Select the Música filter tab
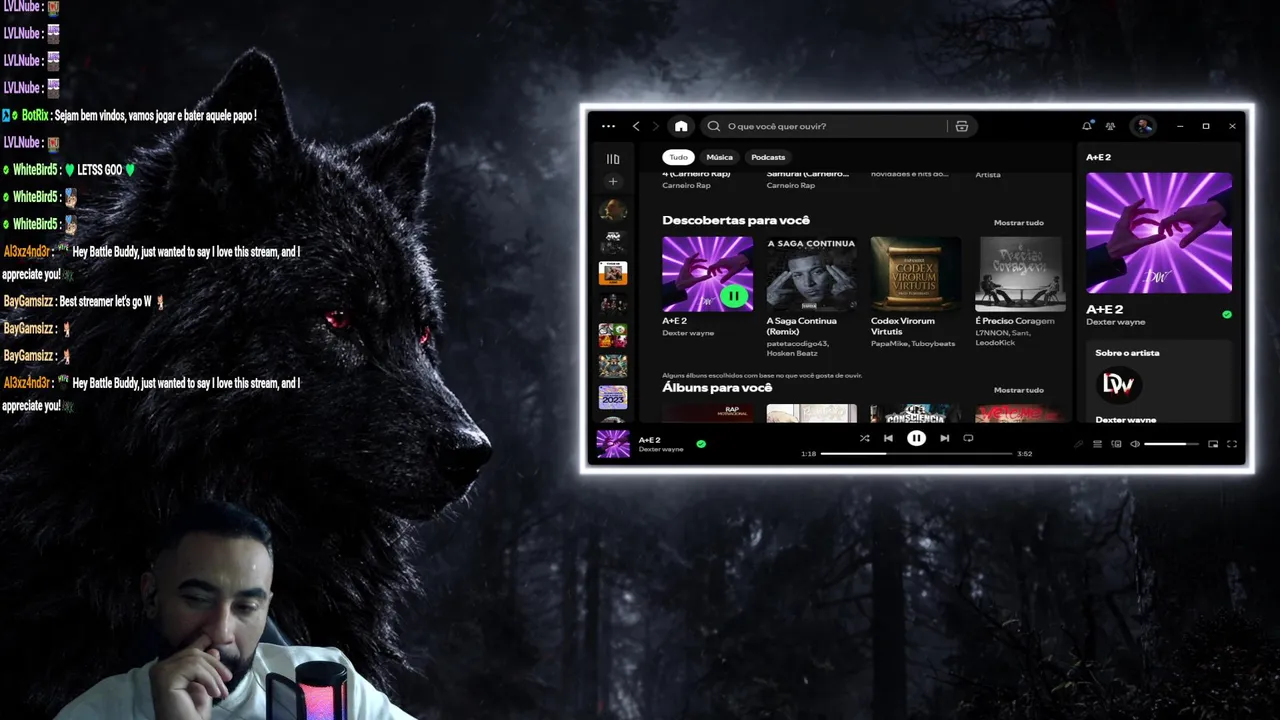Screen dimensions: 1280x720 (719, 157)
